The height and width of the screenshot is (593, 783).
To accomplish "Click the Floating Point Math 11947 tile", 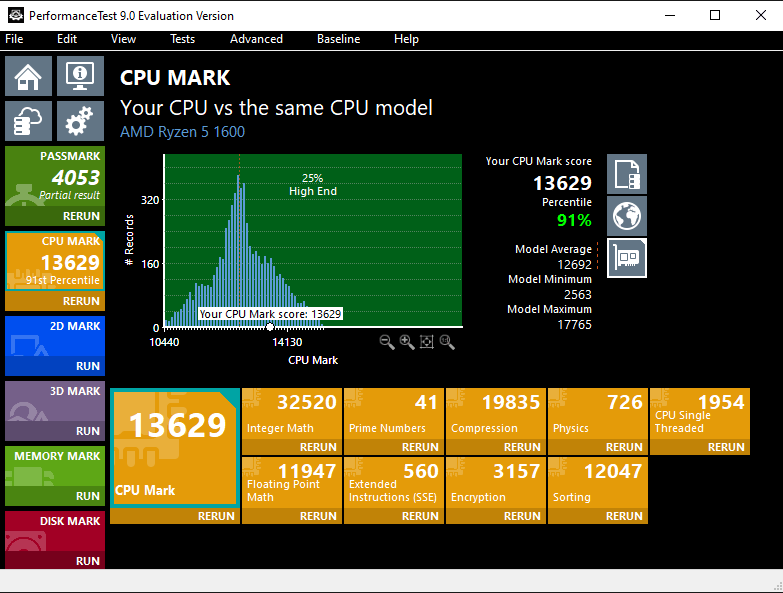I will [292, 483].
